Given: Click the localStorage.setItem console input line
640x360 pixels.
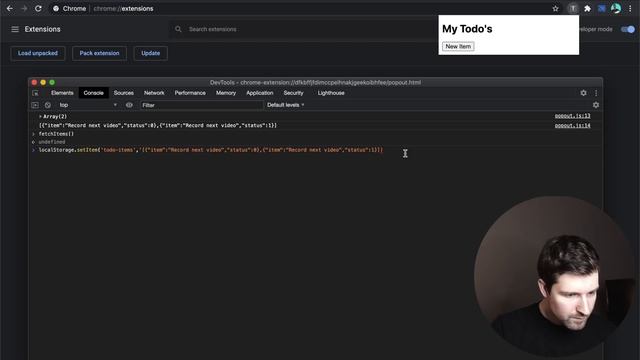Looking at the screenshot, I should point(211,150).
